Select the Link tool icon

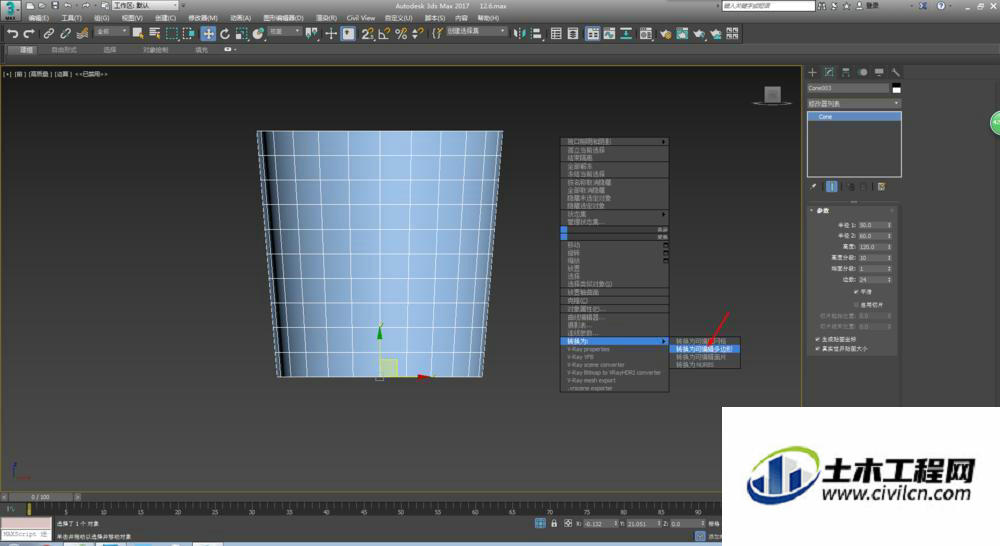pos(48,34)
